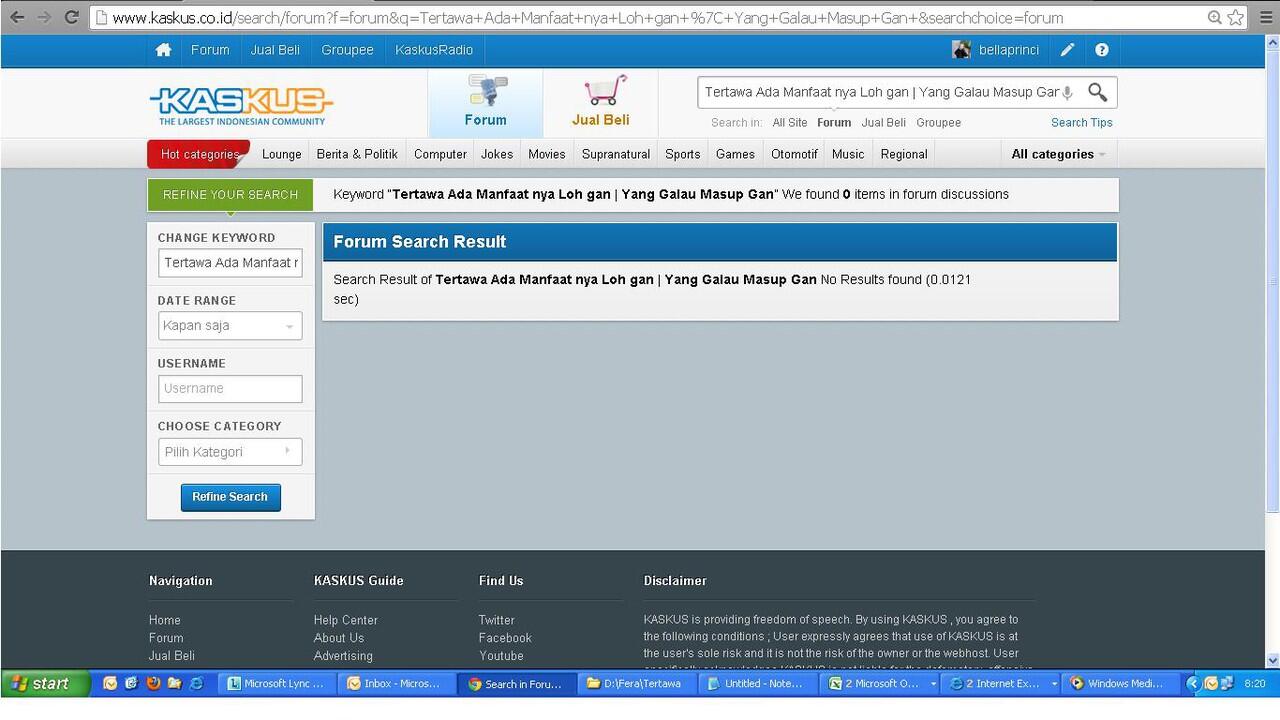Open Berita & Politik category

[x=357, y=154]
